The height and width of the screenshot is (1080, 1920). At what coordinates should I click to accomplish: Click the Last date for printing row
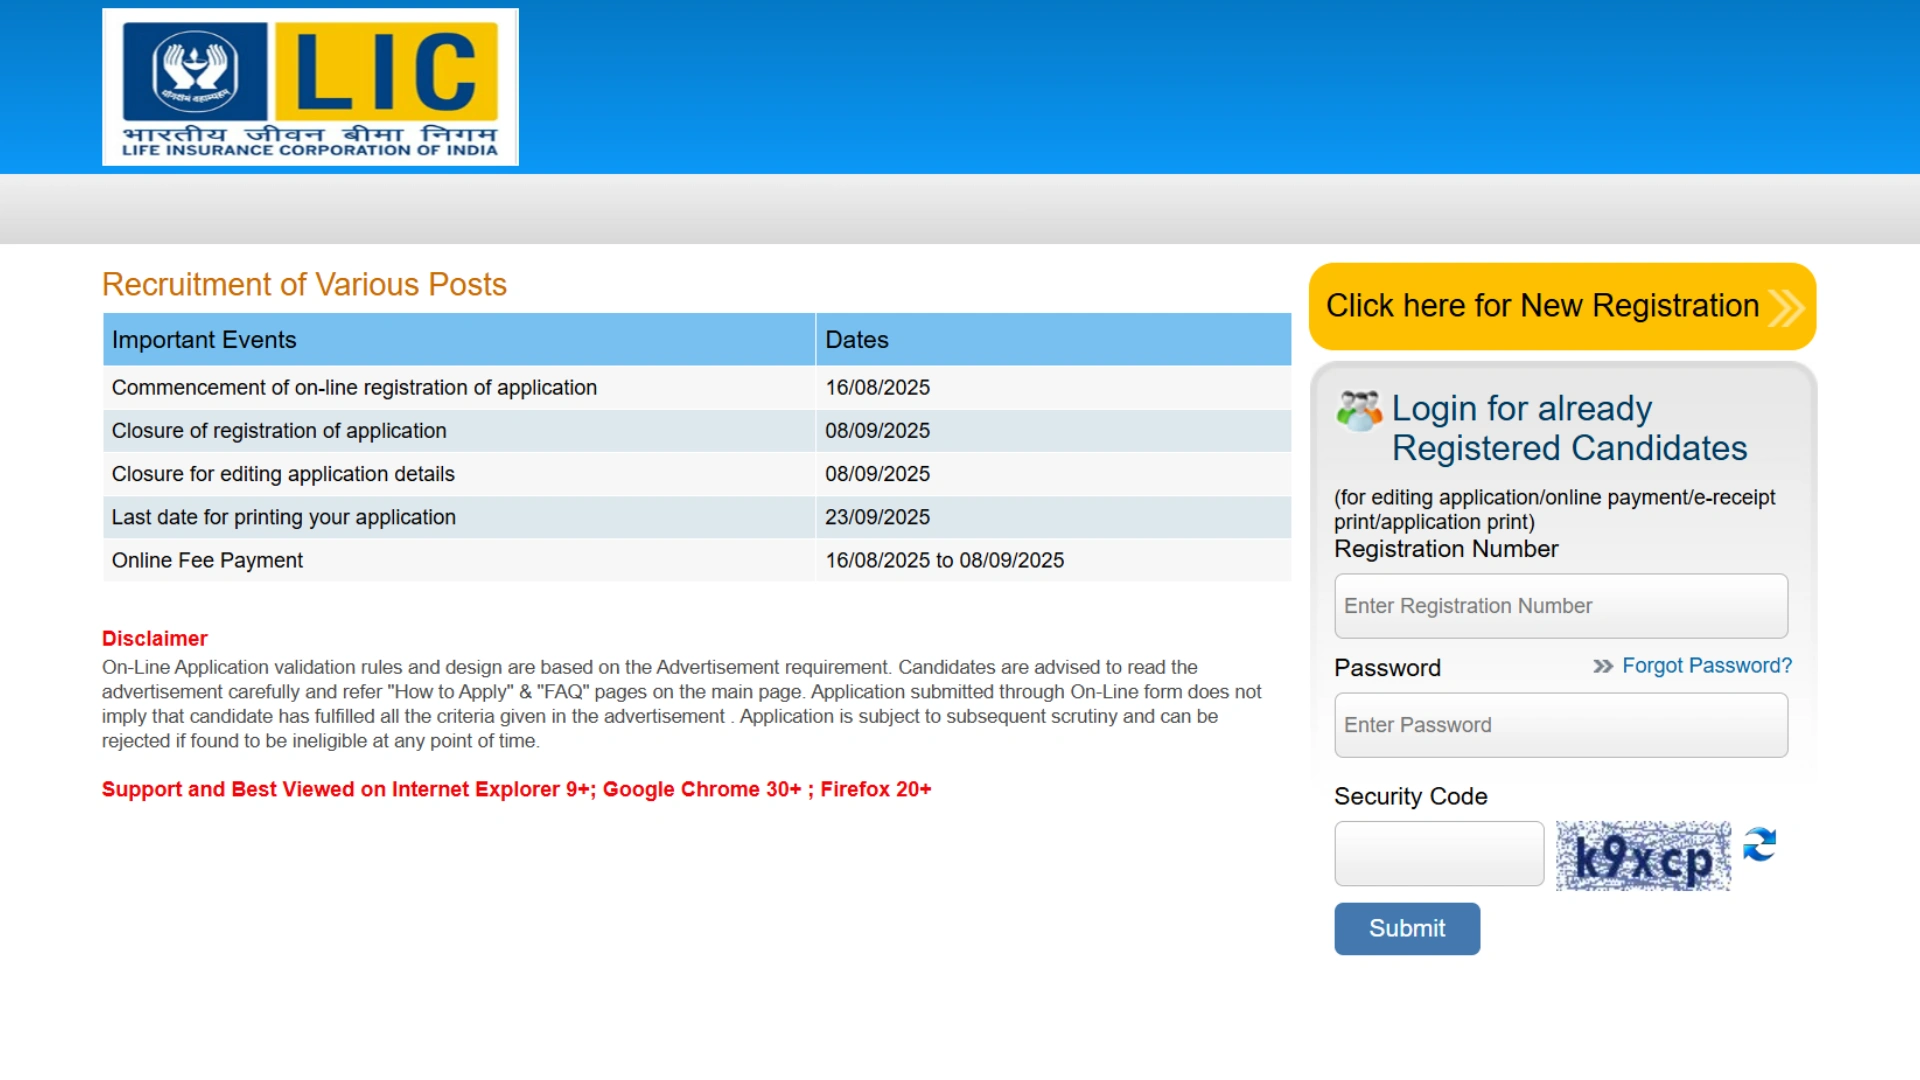pyautogui.click(x=284, y=518)
